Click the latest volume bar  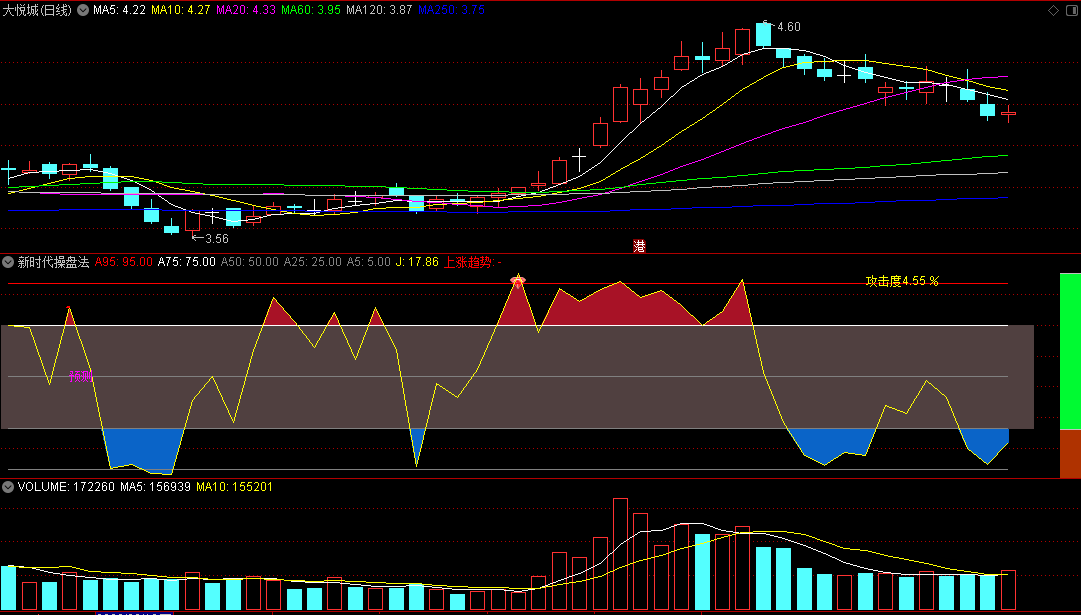(x=1009, y=590)
